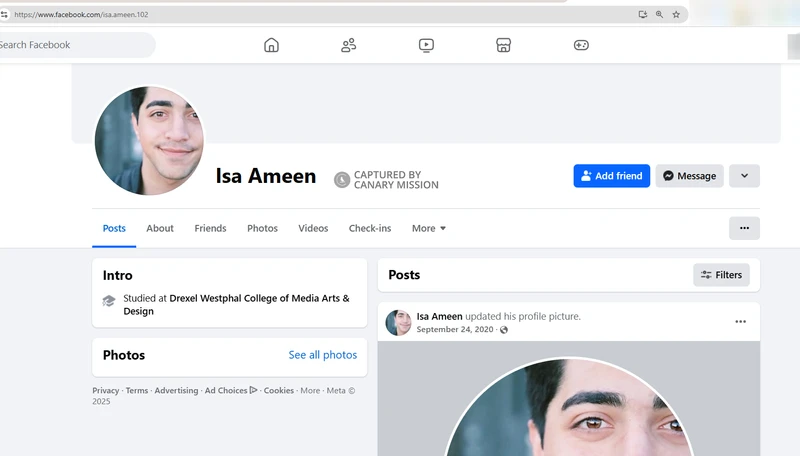
Task: Open Drexel Westphal College link in Intro
Action: pos(236,305)
